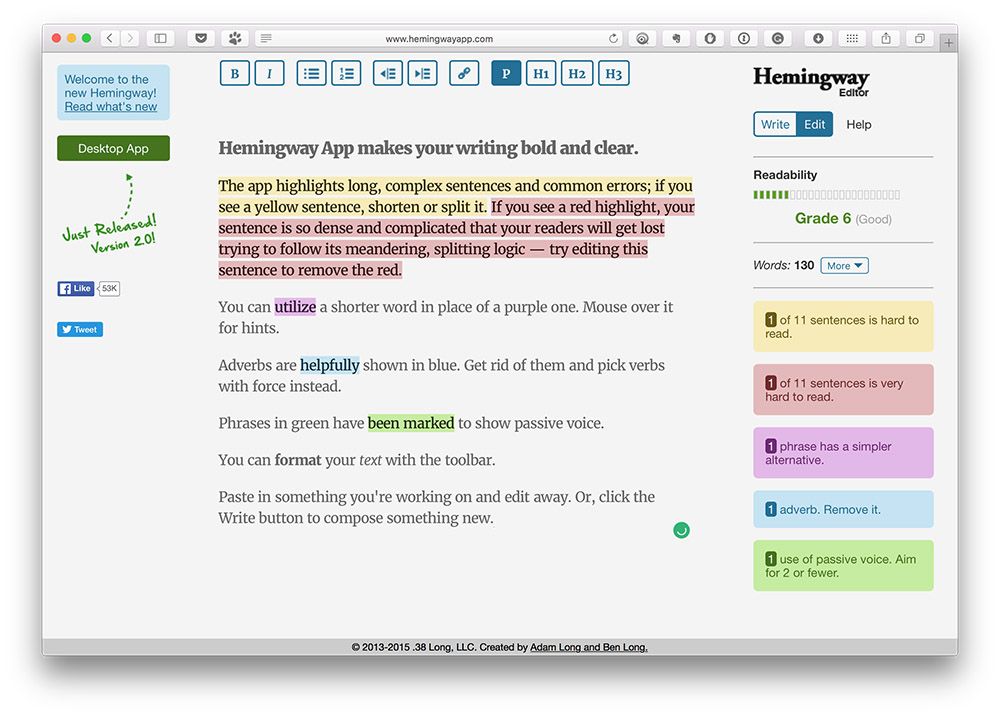
Task: Open the Safari share menu
Action: point(886,38)
